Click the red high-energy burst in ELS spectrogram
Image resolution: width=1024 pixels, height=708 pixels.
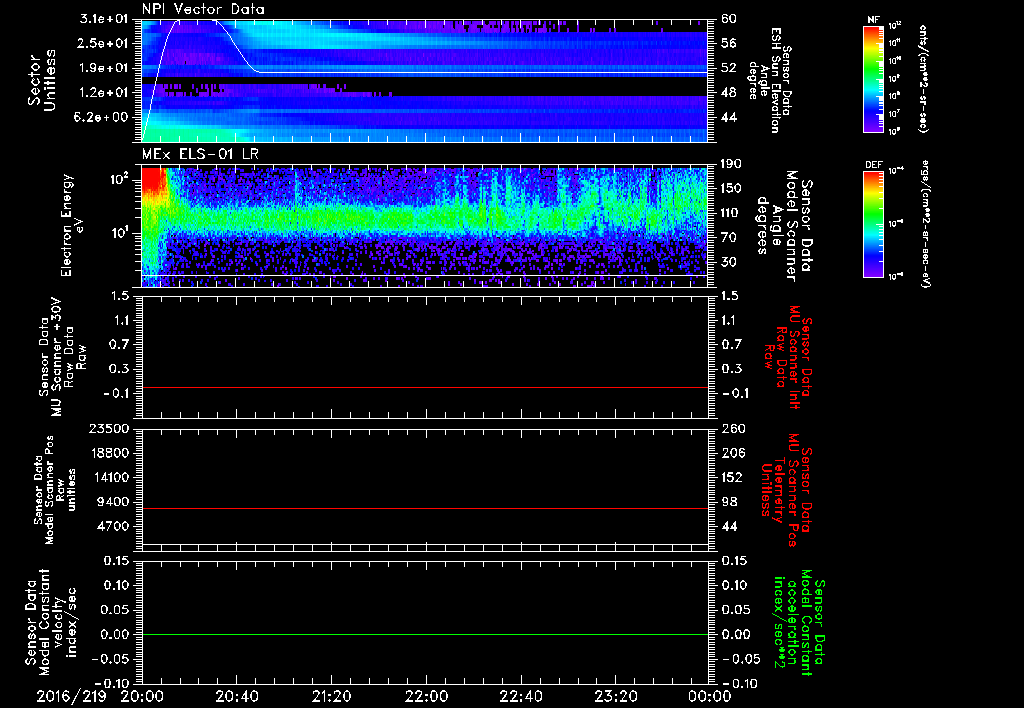point(154,179)
